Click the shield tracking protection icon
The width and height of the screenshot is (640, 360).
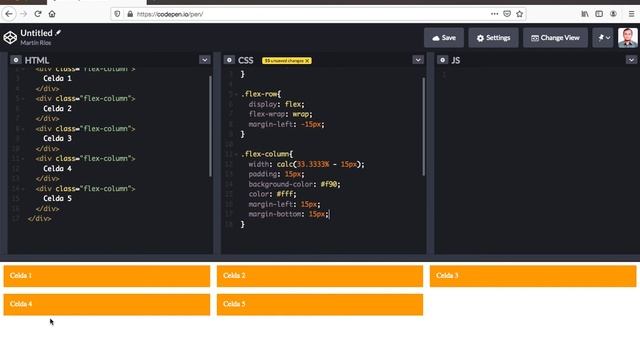pyautogui.click(x=117, y=14)
